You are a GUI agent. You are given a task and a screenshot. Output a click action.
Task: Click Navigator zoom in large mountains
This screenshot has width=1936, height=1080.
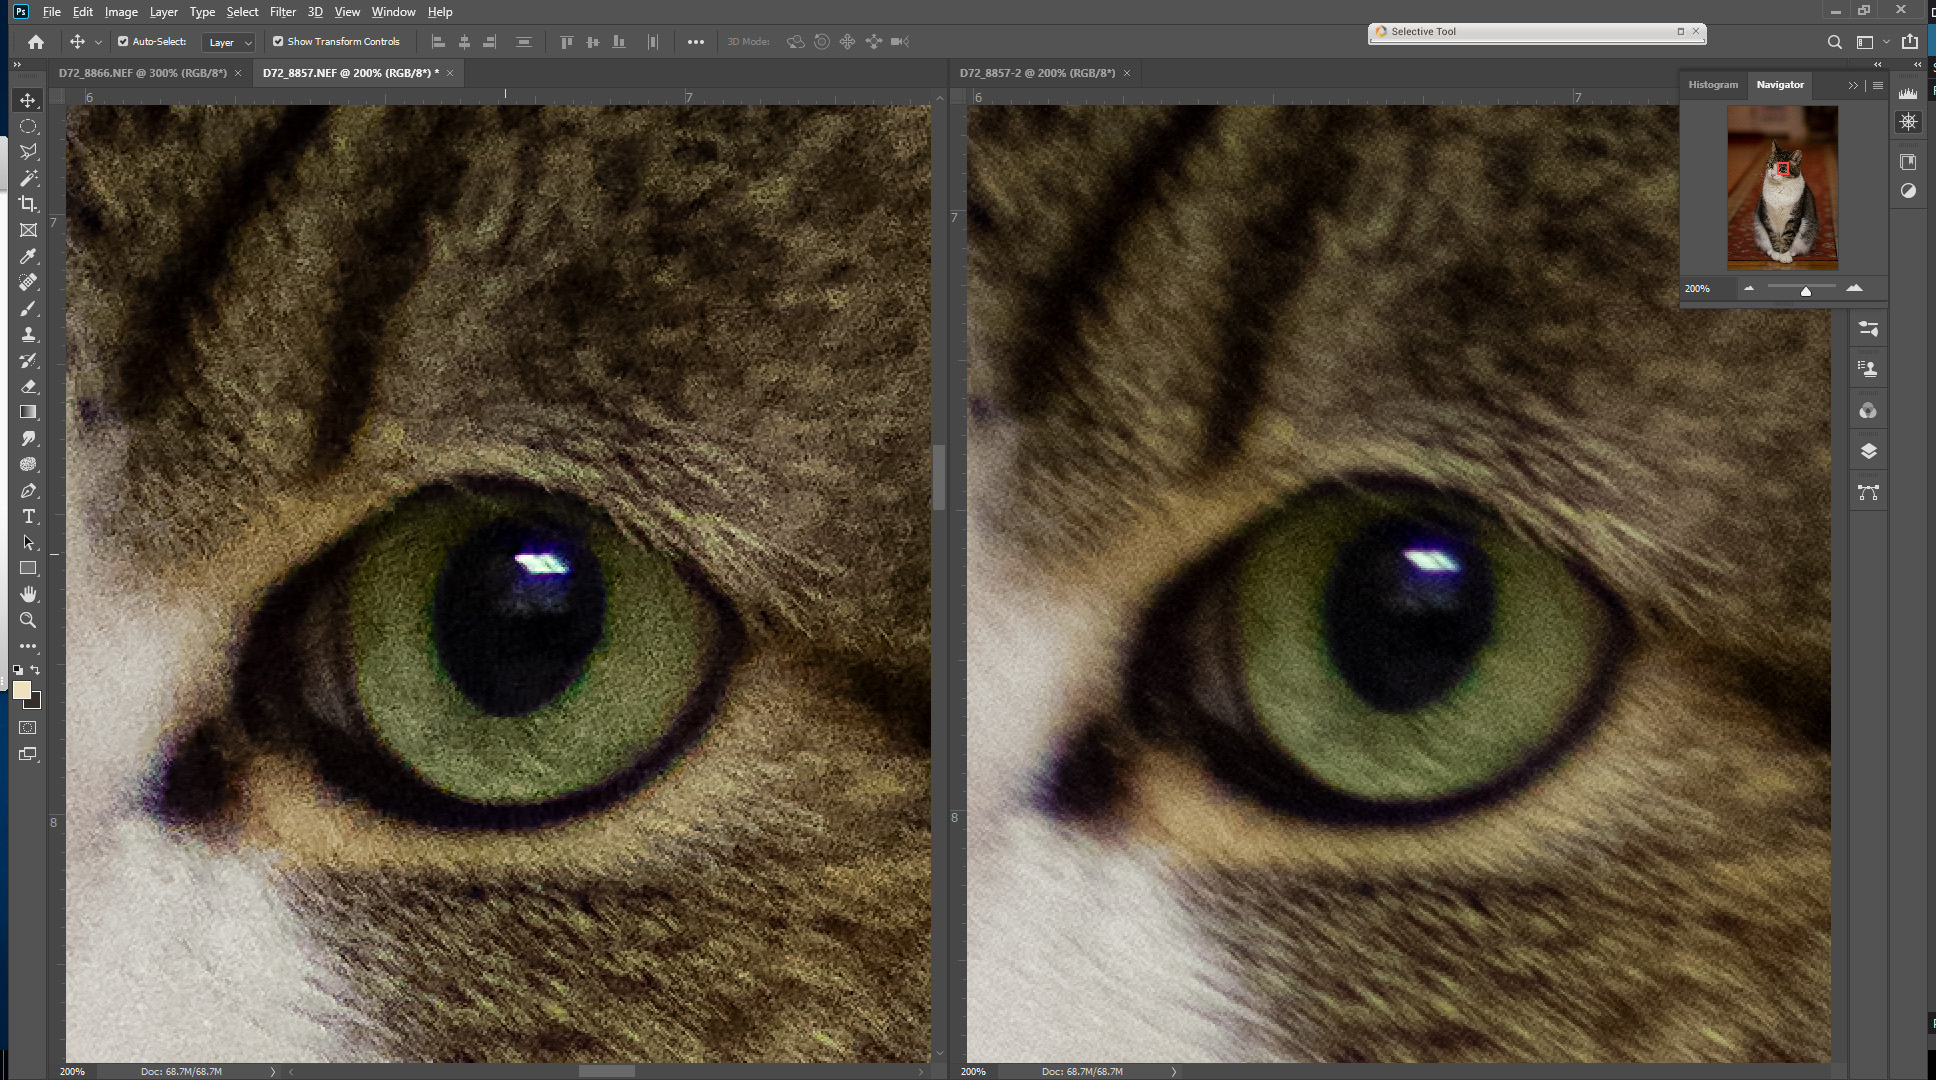coord(1855,288)
